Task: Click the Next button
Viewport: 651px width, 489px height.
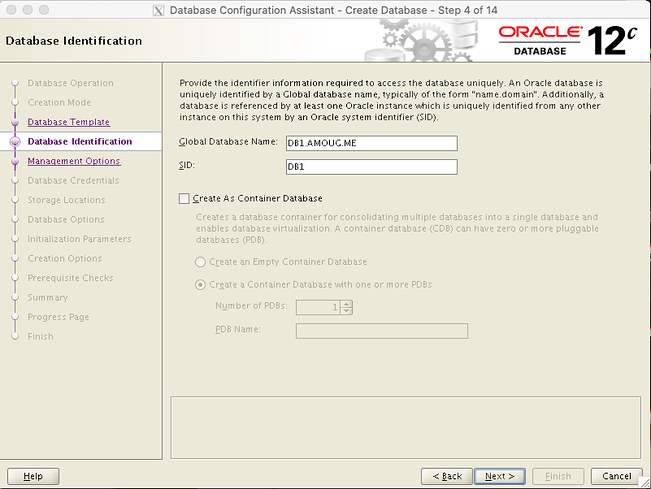Action: click(500, 476)
